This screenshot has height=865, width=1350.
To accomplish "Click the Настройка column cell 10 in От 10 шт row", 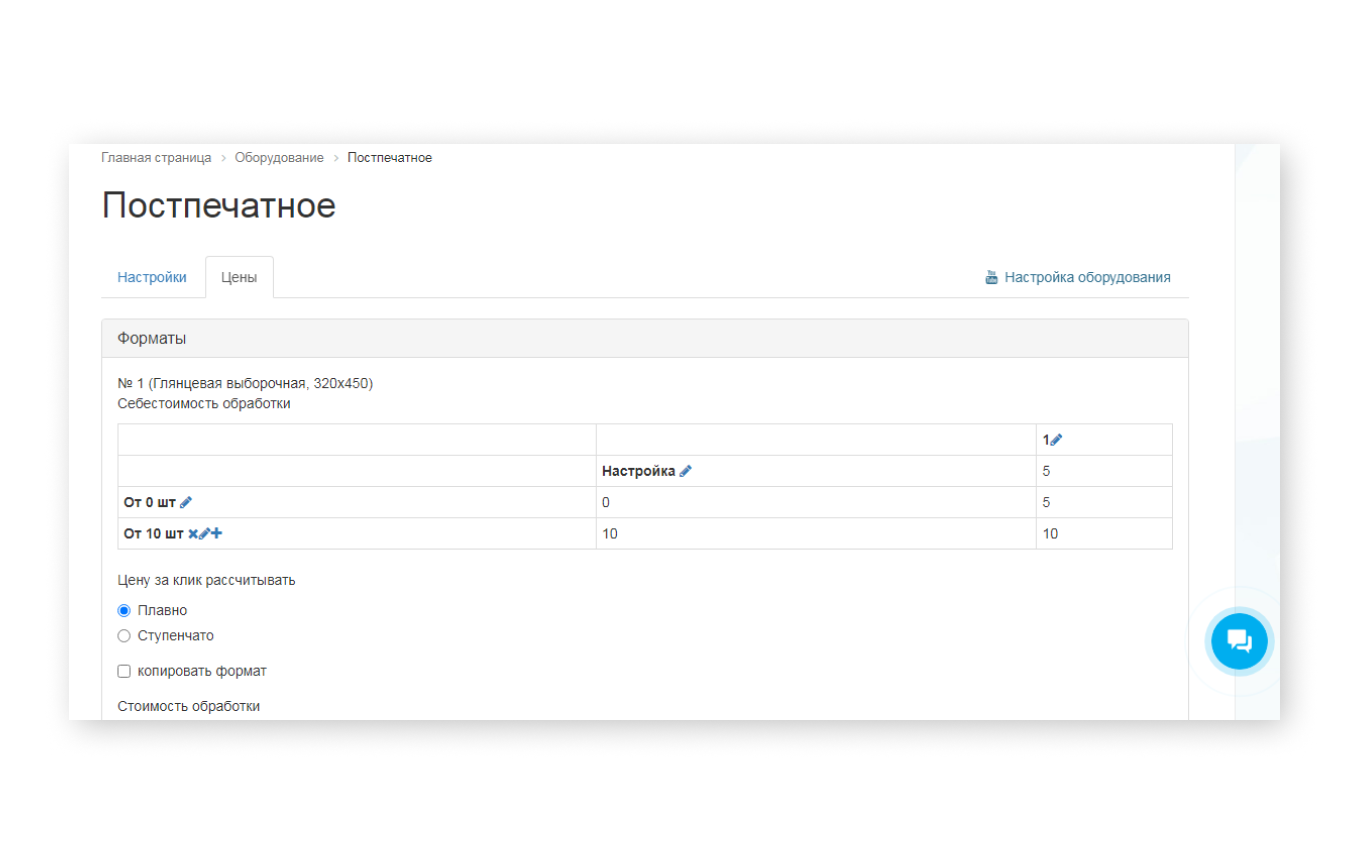I will (816, 534).
